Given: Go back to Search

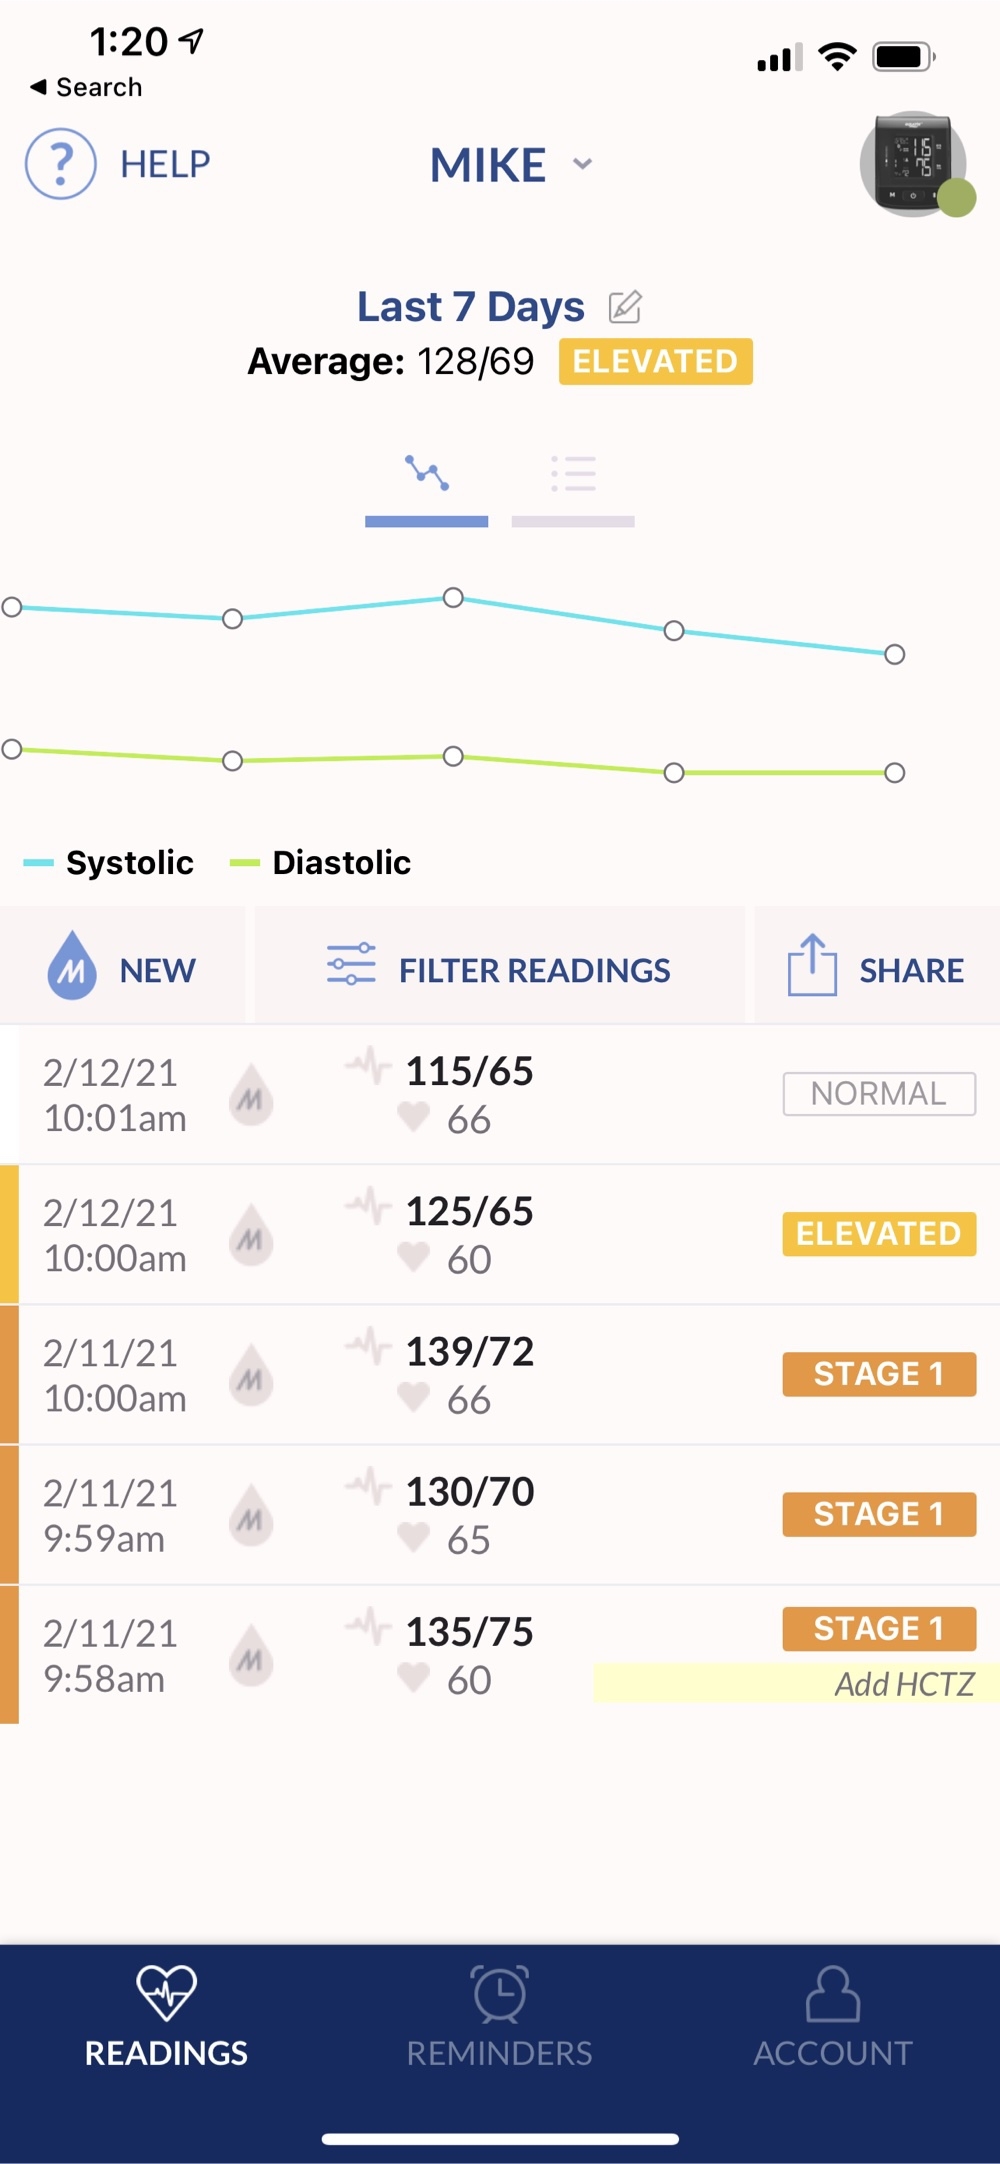Looking at the screenshot, I should [x=87, y=87].
